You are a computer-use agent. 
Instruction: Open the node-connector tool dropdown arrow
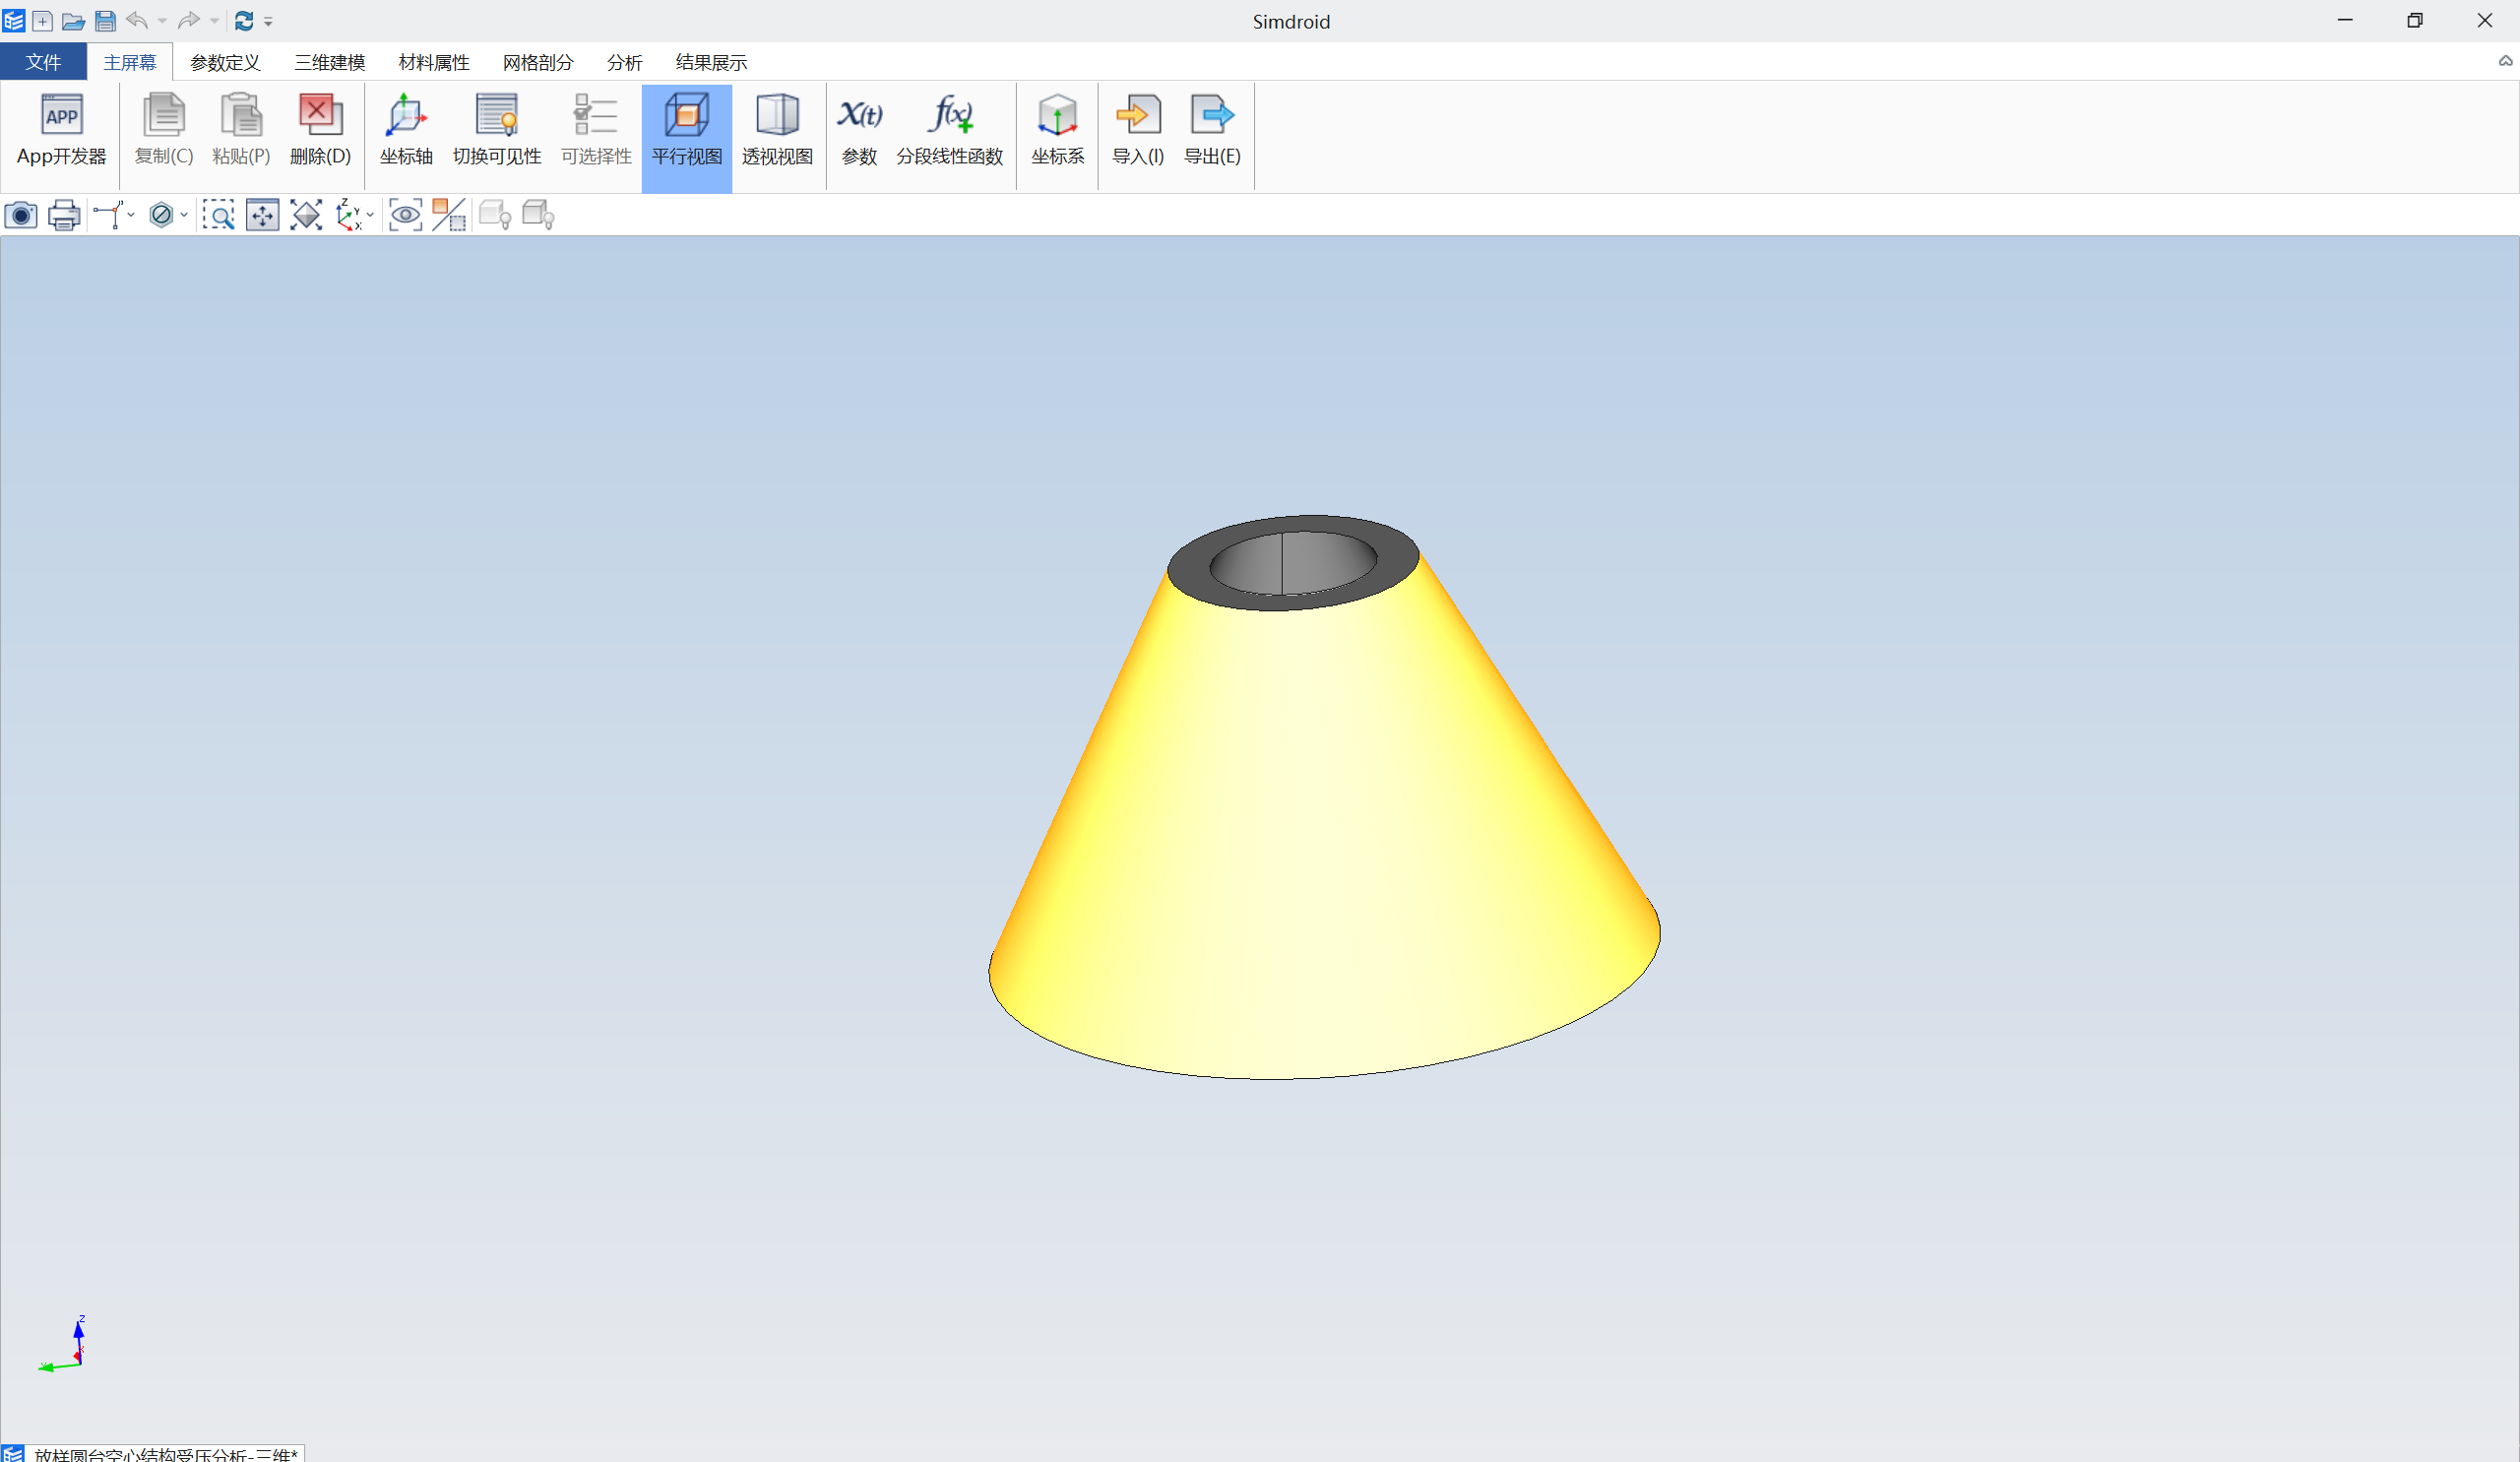point(132,215)
